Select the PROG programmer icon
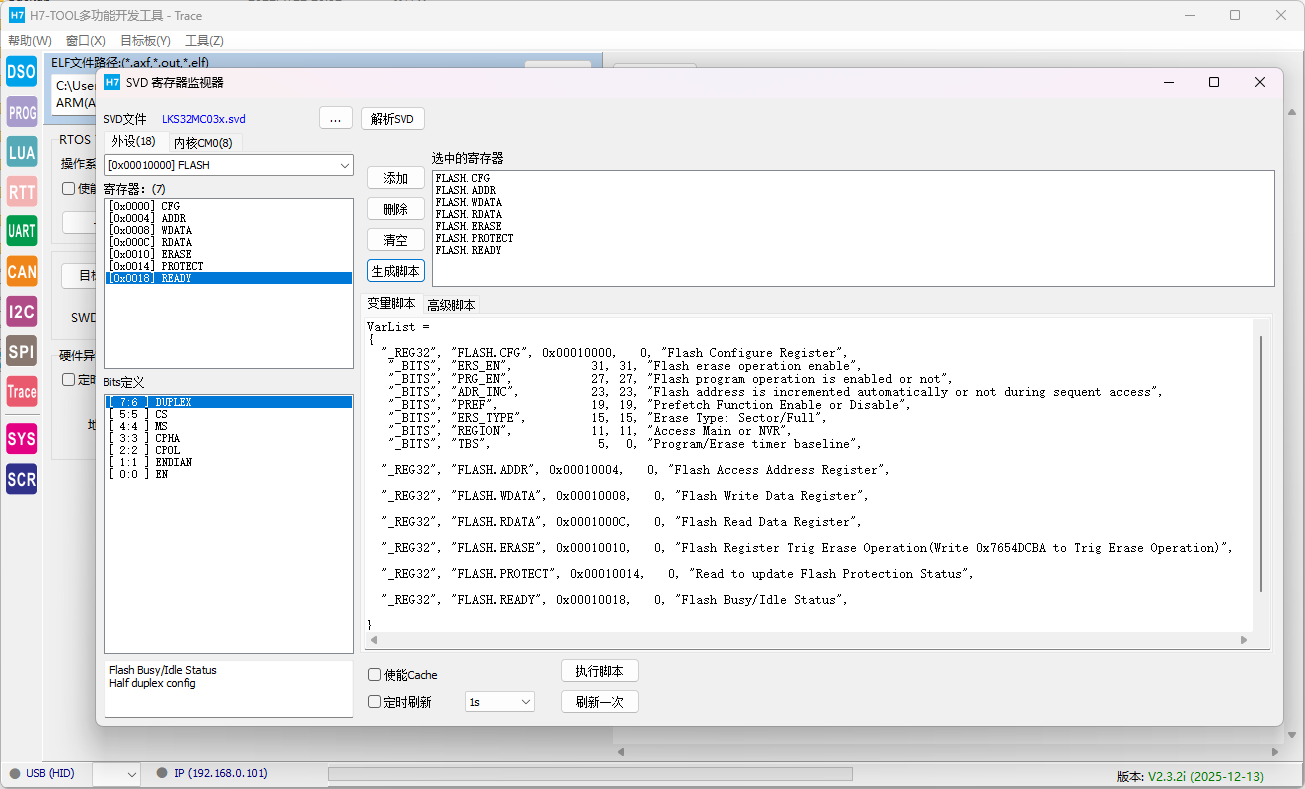Image resolution: width=1305 pixels, height=789 pixels. pos(21,112)
